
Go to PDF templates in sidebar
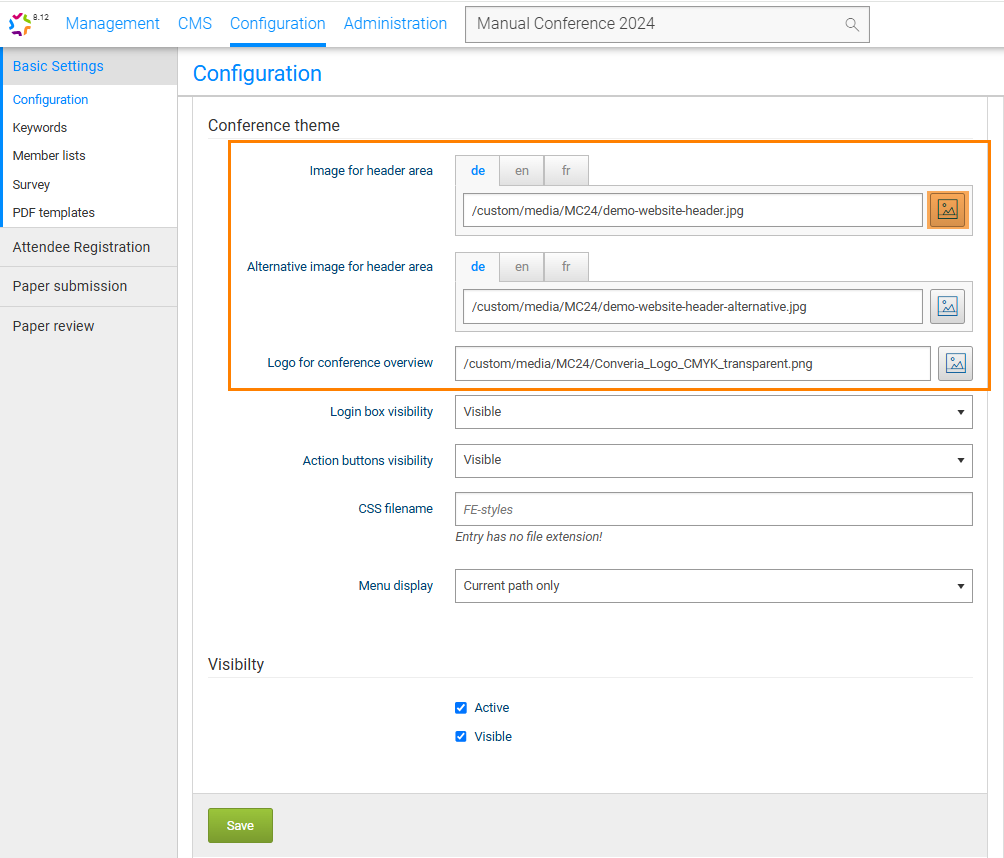(x=54, y=213)
